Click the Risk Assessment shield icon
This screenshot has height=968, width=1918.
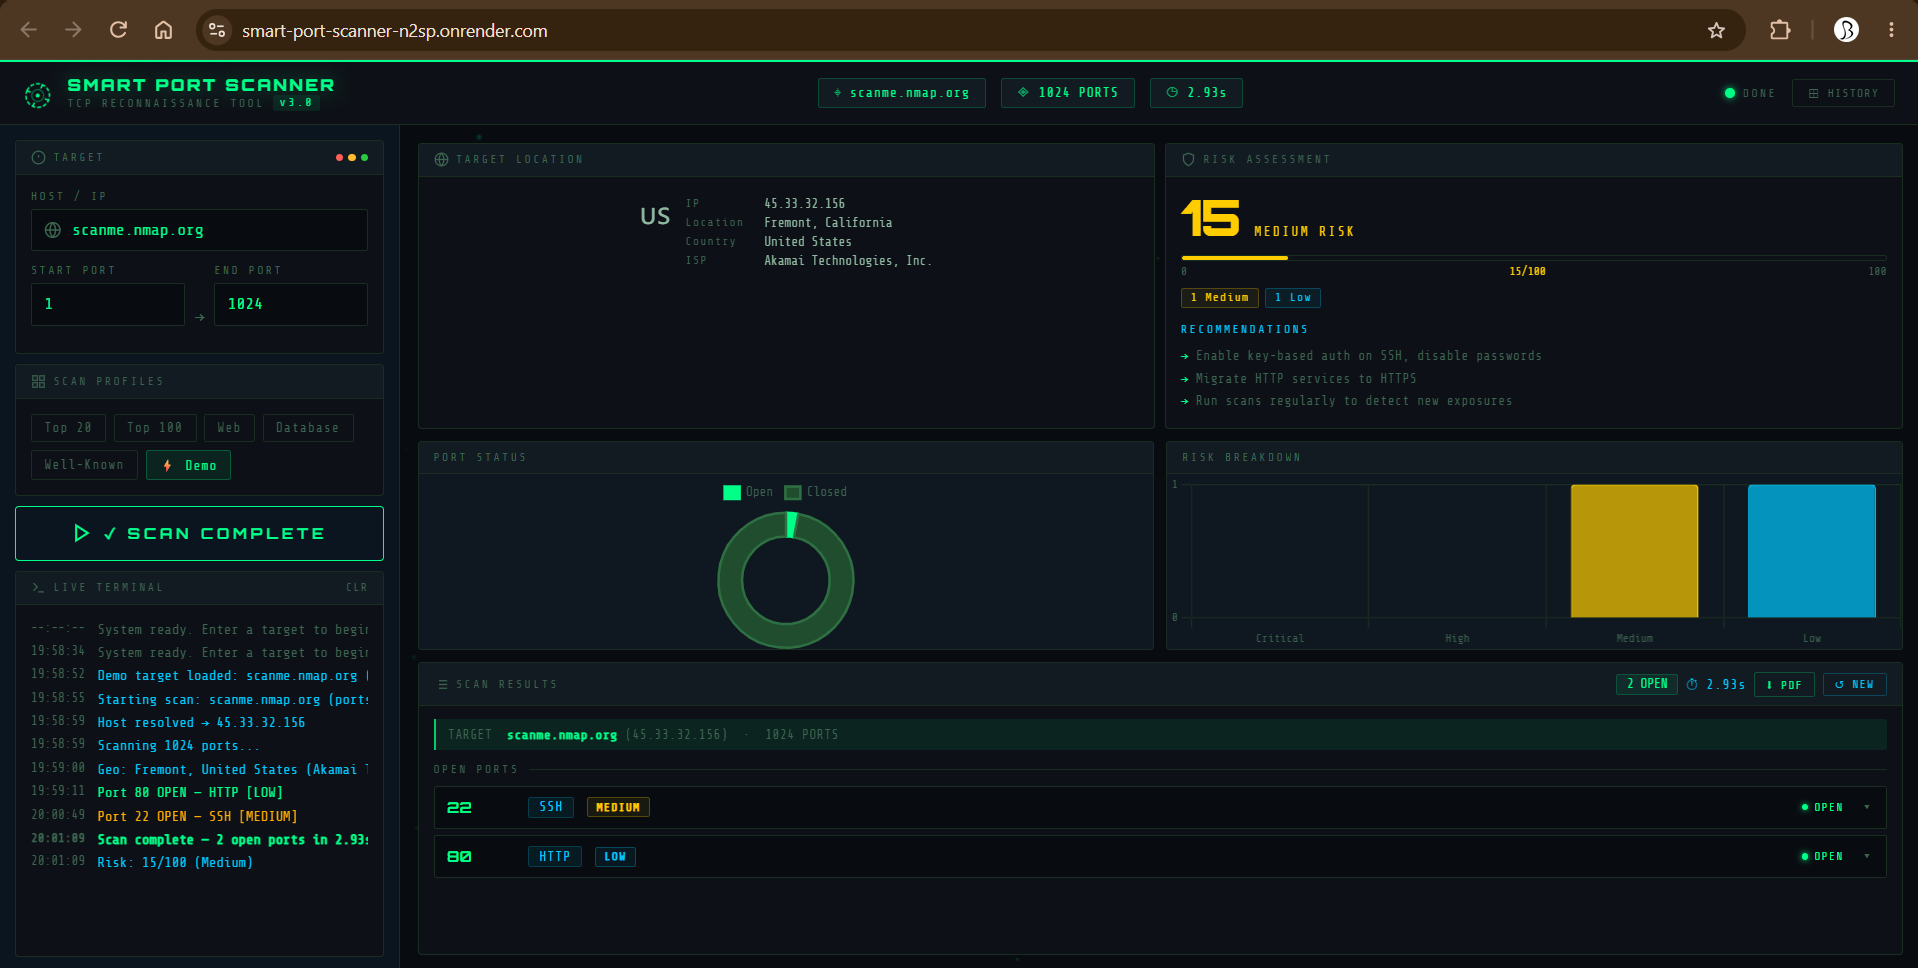pyautogui.click(x=1188, y=159)
